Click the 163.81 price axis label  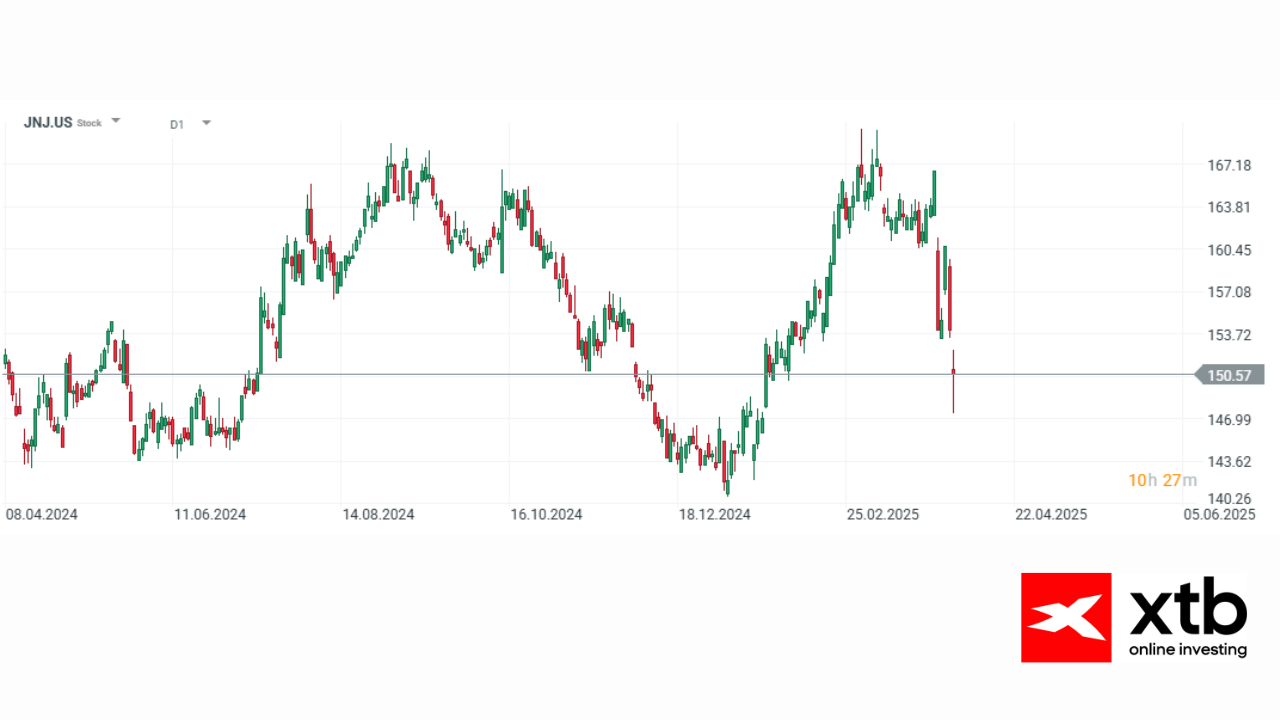tap(1230, 207)
